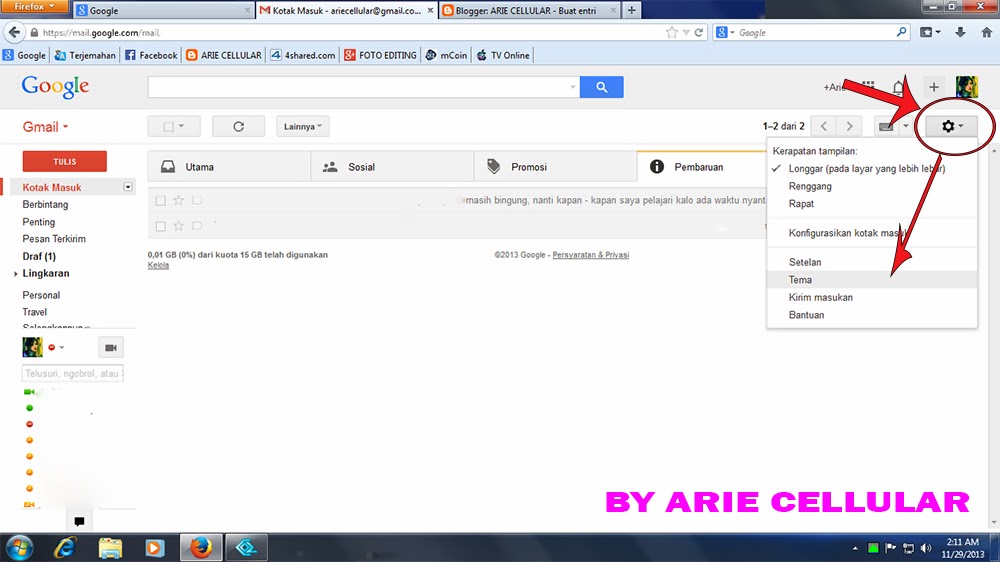The height and width of the screenshot is (562, 1000).
Task: Open the account profile picture
Action: (x=966, y=87)
